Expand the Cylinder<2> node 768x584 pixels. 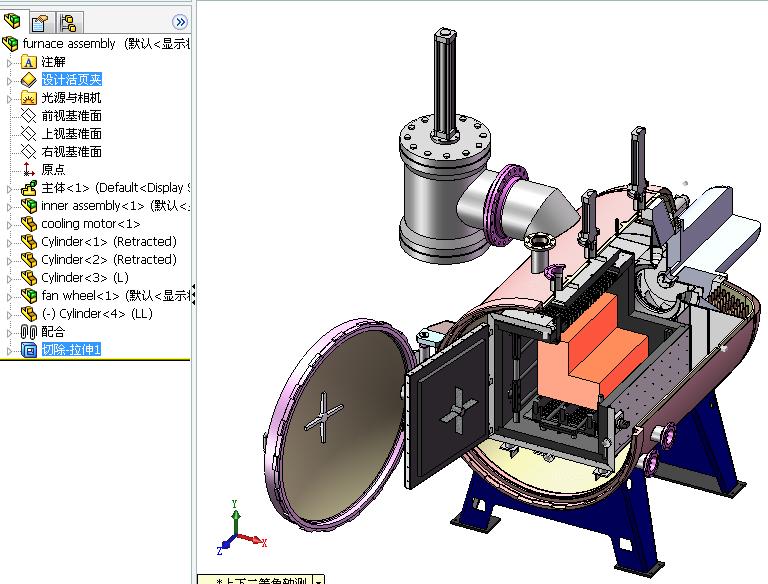click(9, 261)
